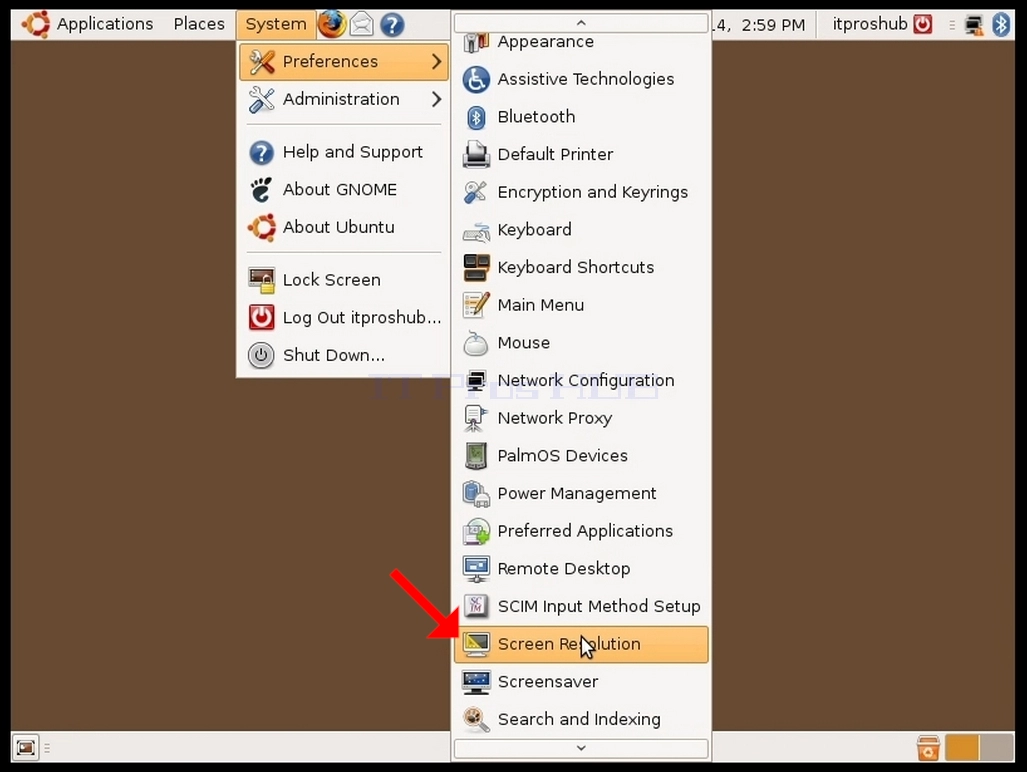Open the Places menu

[x=199, y=24]
